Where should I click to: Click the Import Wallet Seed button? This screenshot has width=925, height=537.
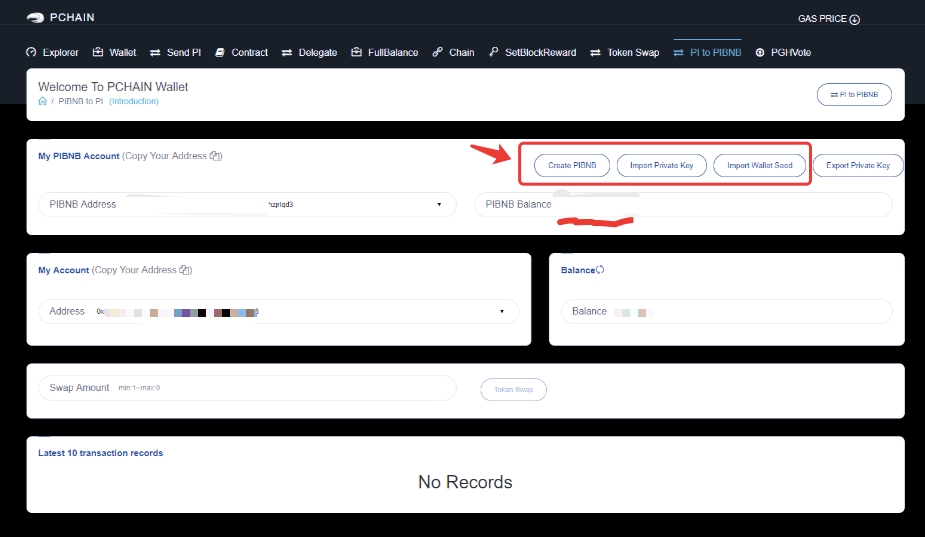pos(759,165)
